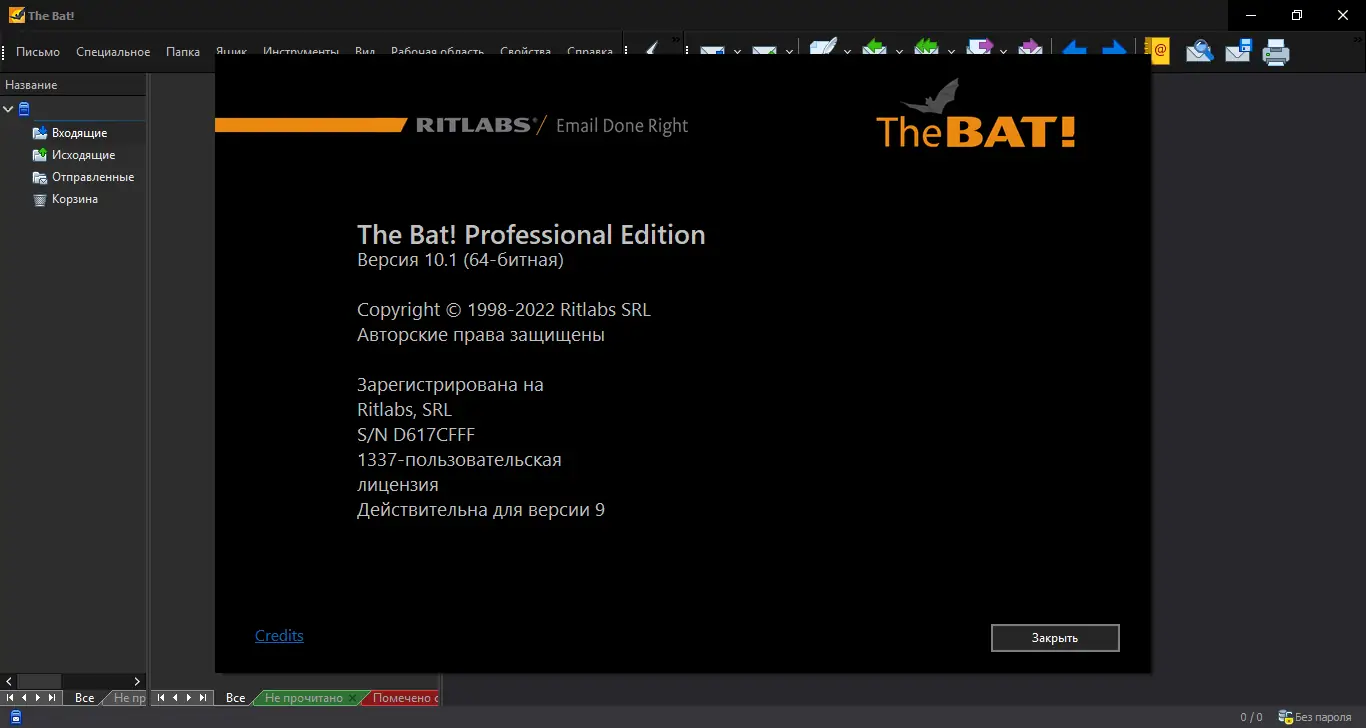Switch to the red Помечено tab
1366x728 pixels.
[x=404, y=698]
